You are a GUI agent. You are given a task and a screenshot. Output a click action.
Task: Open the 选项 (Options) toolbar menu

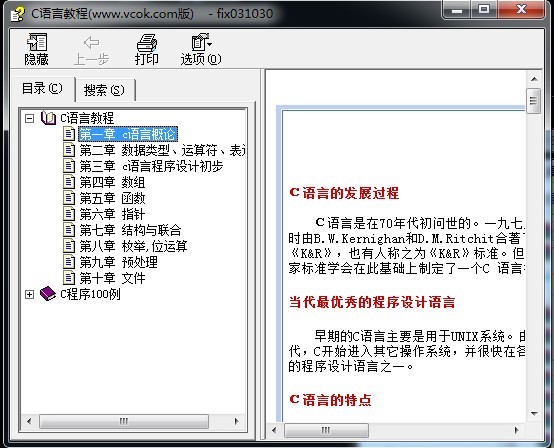coord(201,49)
